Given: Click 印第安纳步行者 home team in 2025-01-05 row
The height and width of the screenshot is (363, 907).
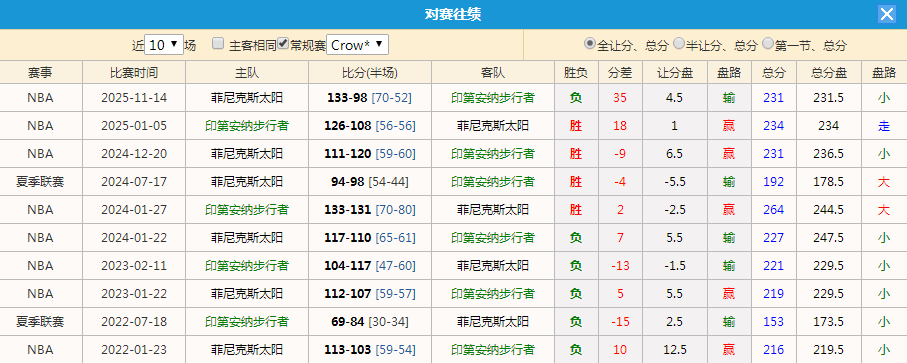Looking at the screenshot, I should (247, 126).
